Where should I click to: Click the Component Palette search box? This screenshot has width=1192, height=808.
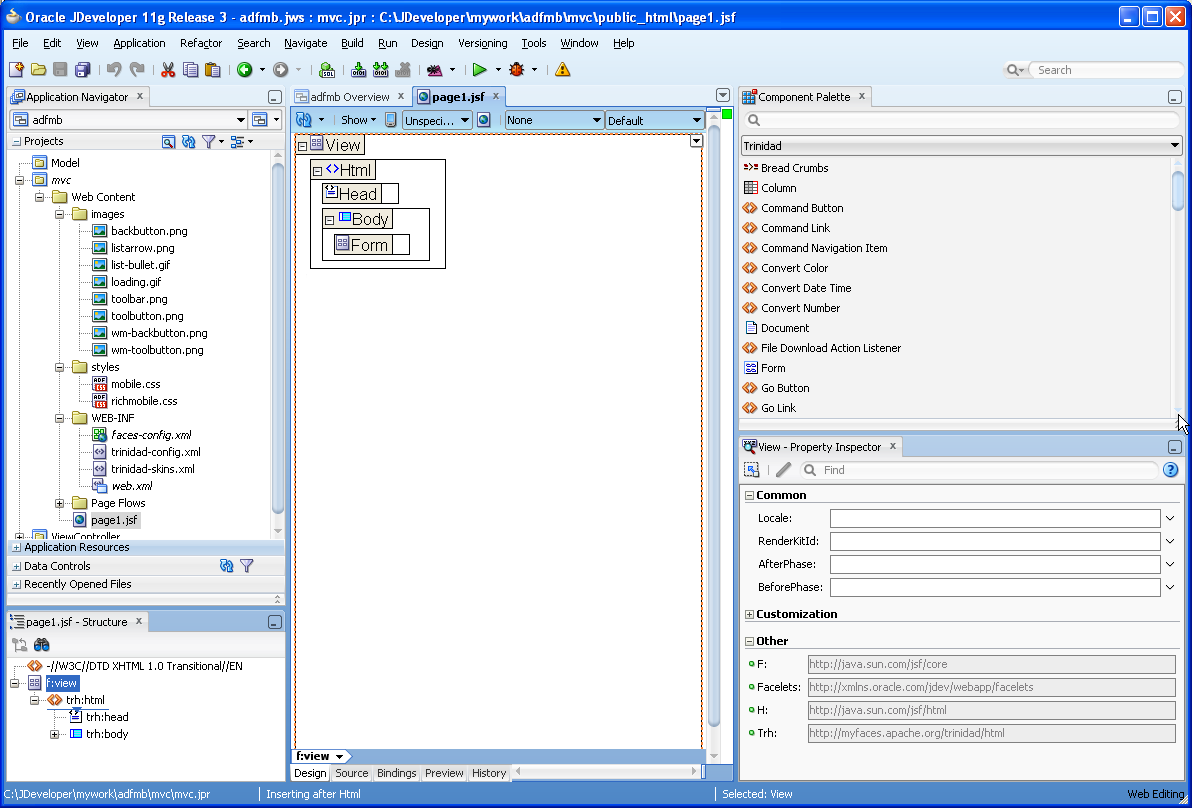coord(962,120)
